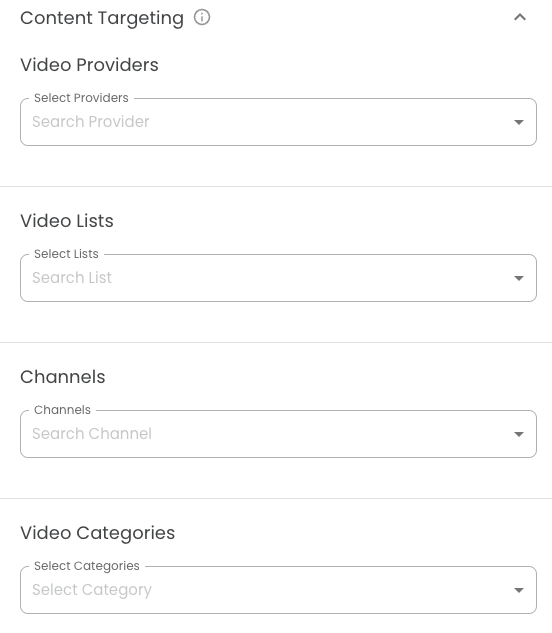Click the Video Categories section heading
Viewport: 552px width, 633px height.
[97, 533]
